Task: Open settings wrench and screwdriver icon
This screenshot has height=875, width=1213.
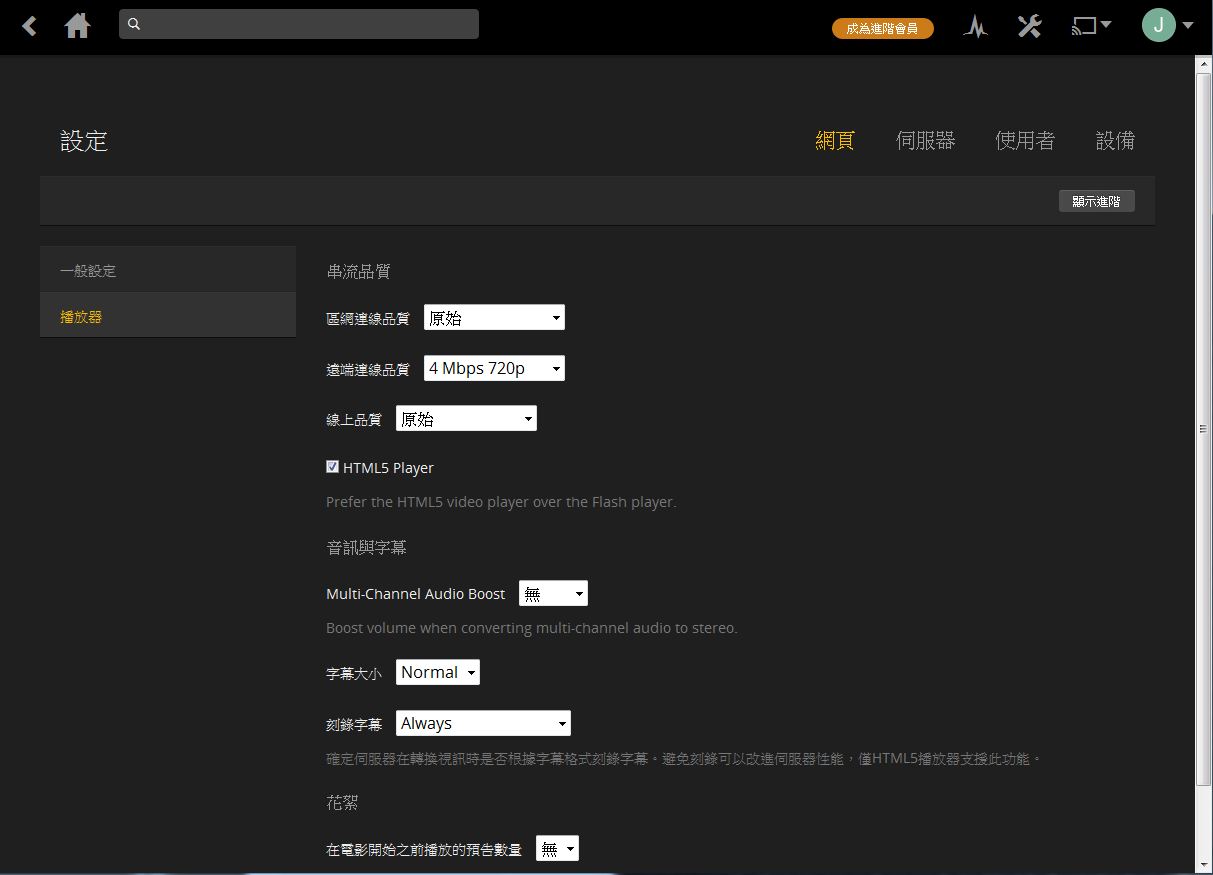Action: click(x=1029, y=26)
